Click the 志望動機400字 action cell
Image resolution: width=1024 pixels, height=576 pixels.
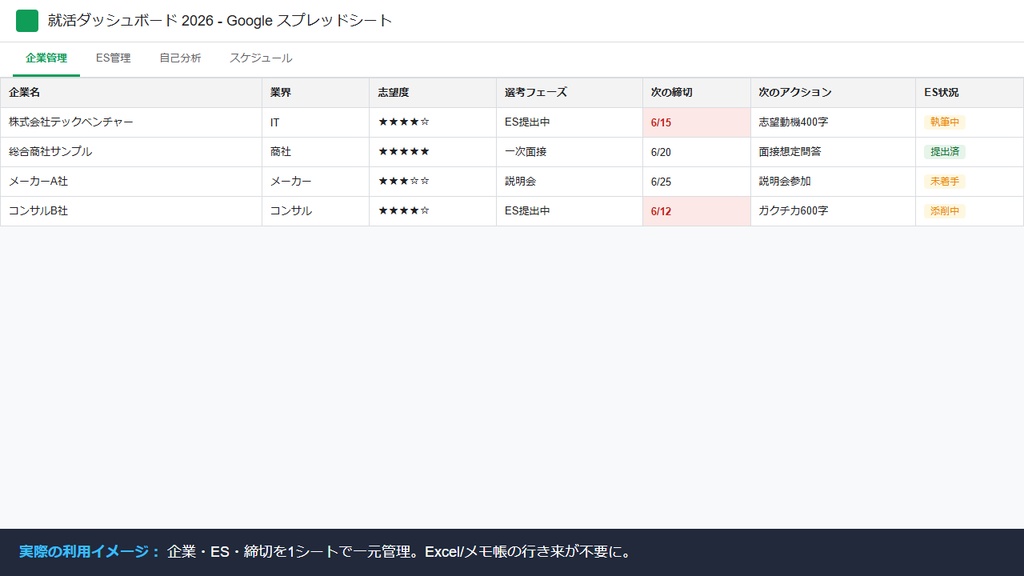(x=833, y=122)
